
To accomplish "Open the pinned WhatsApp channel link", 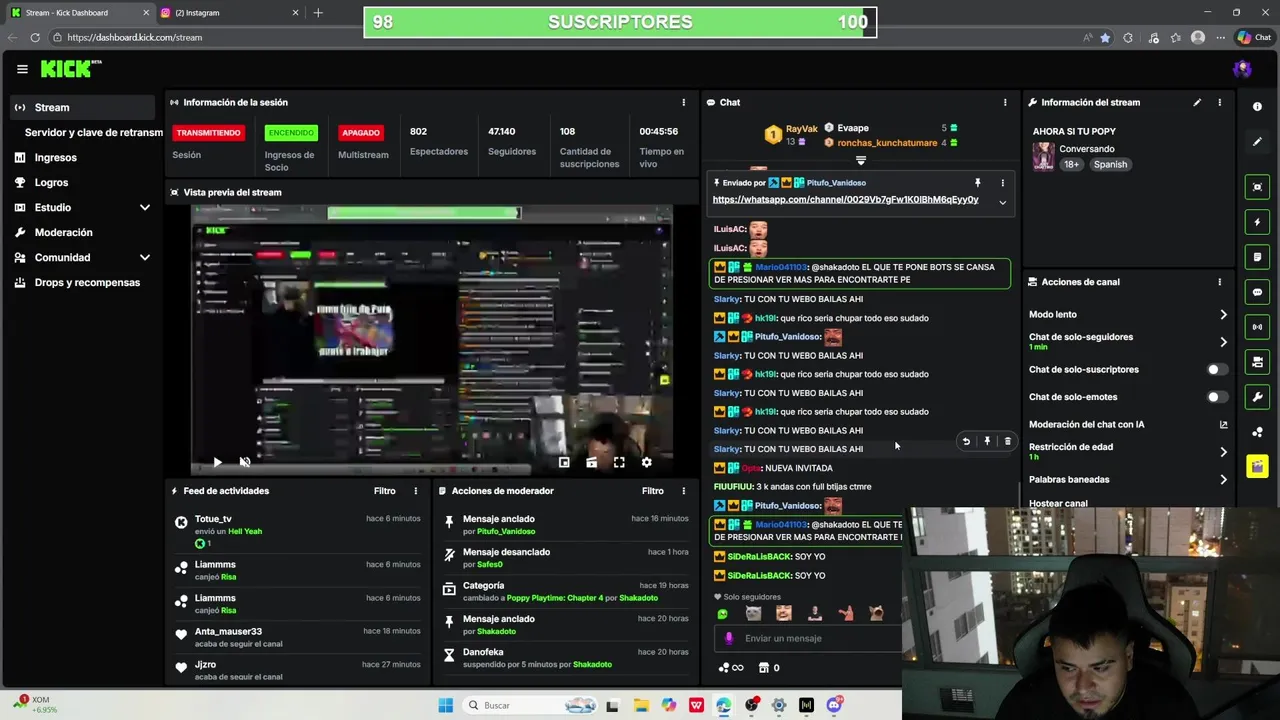I will click(x=845, y=200).
